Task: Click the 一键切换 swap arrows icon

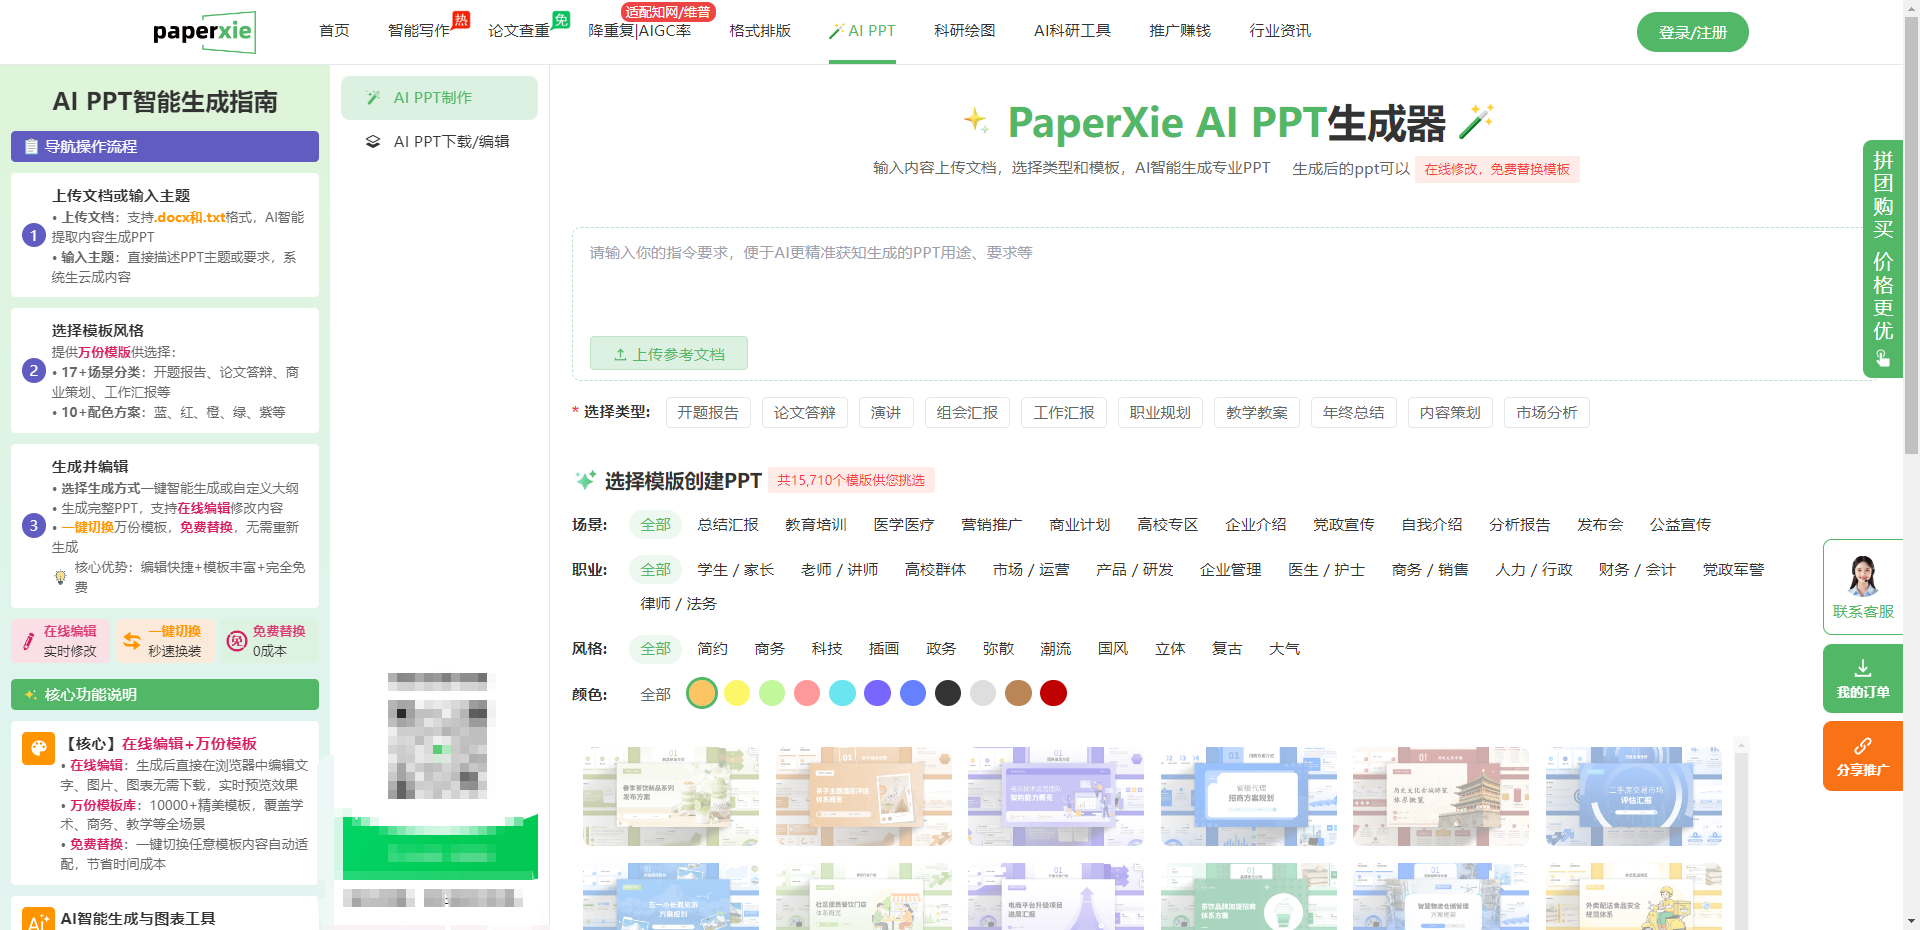Action: [132, 641]
